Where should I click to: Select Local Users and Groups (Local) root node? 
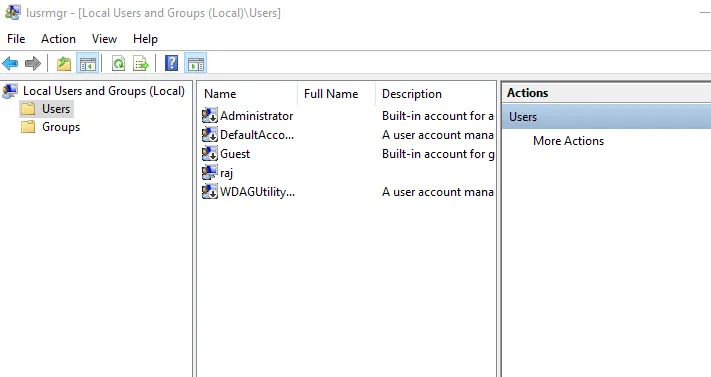pos(104,91)
